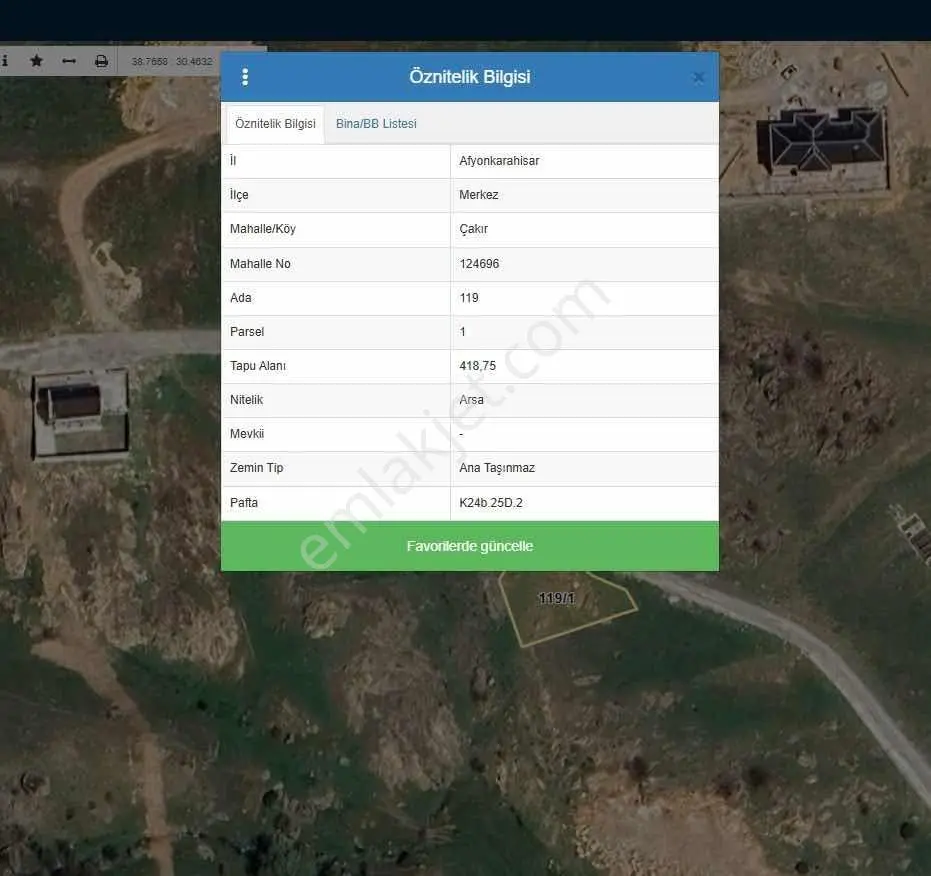Image resolution: width=931 pixels, height=876 pixels.
Task: Click the map coordinates readout in toolbar
Action: pyautogui.click(x=172, y=61)
